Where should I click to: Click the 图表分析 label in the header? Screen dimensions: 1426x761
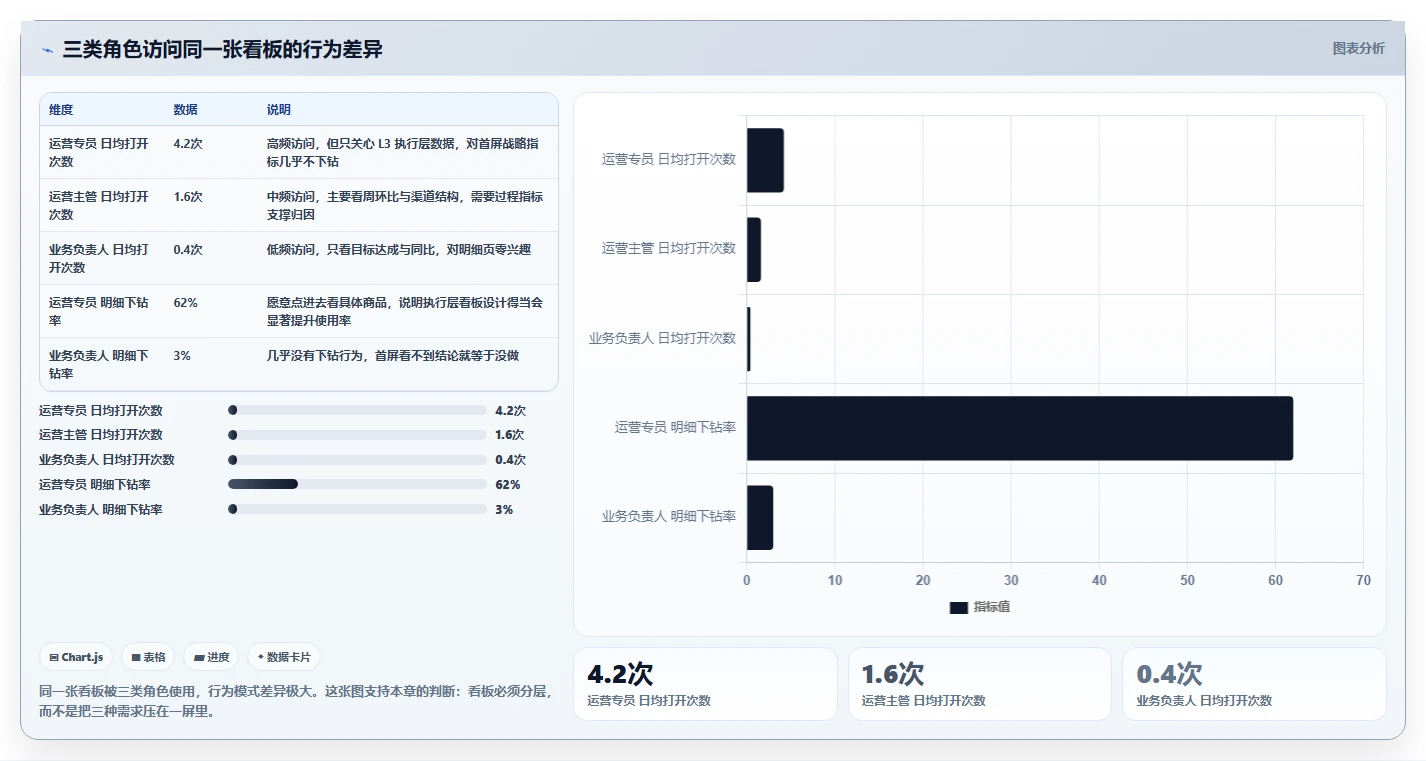click(1358, 48)
